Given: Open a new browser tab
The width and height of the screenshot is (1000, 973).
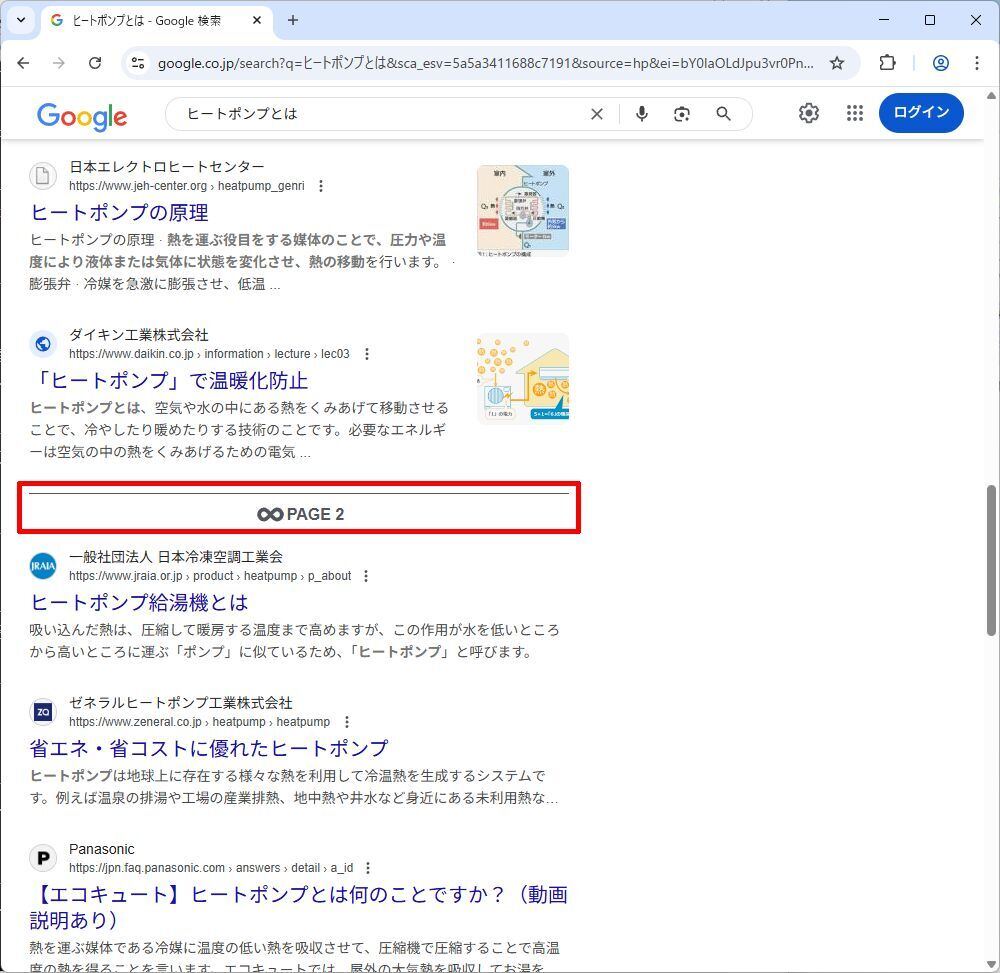Looking at the screenshot, I should point(293,20).
